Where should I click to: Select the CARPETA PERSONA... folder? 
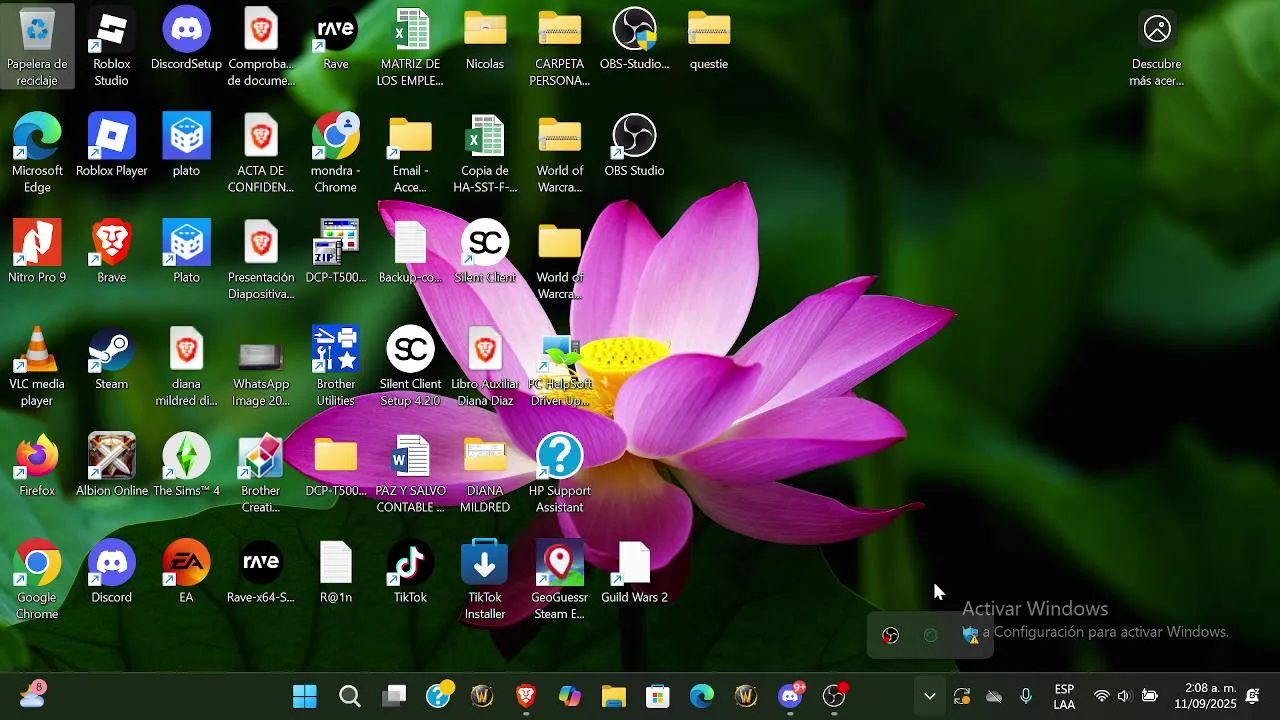pyautogui.click(x=559, y=46)
